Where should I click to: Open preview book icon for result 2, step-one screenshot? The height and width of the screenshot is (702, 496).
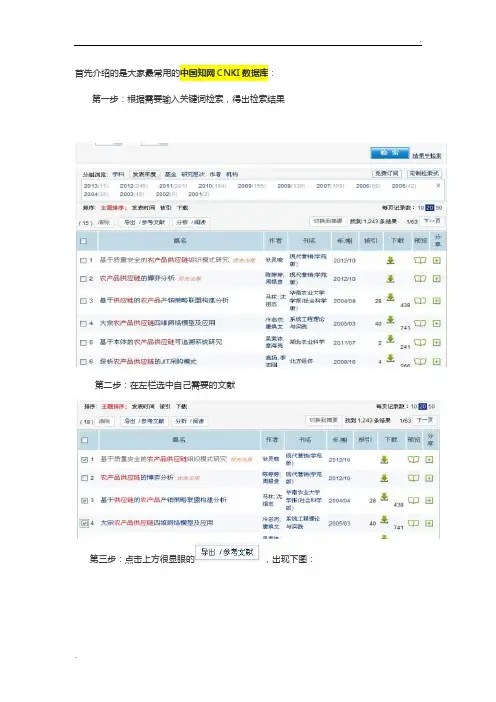point(420,278)
